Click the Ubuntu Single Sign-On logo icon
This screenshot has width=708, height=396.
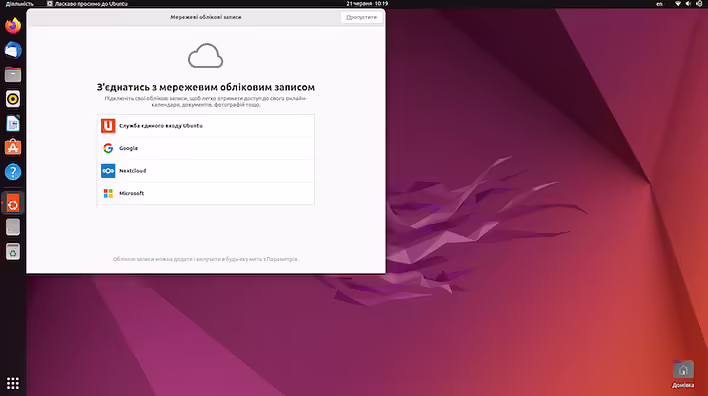point(108,126)
